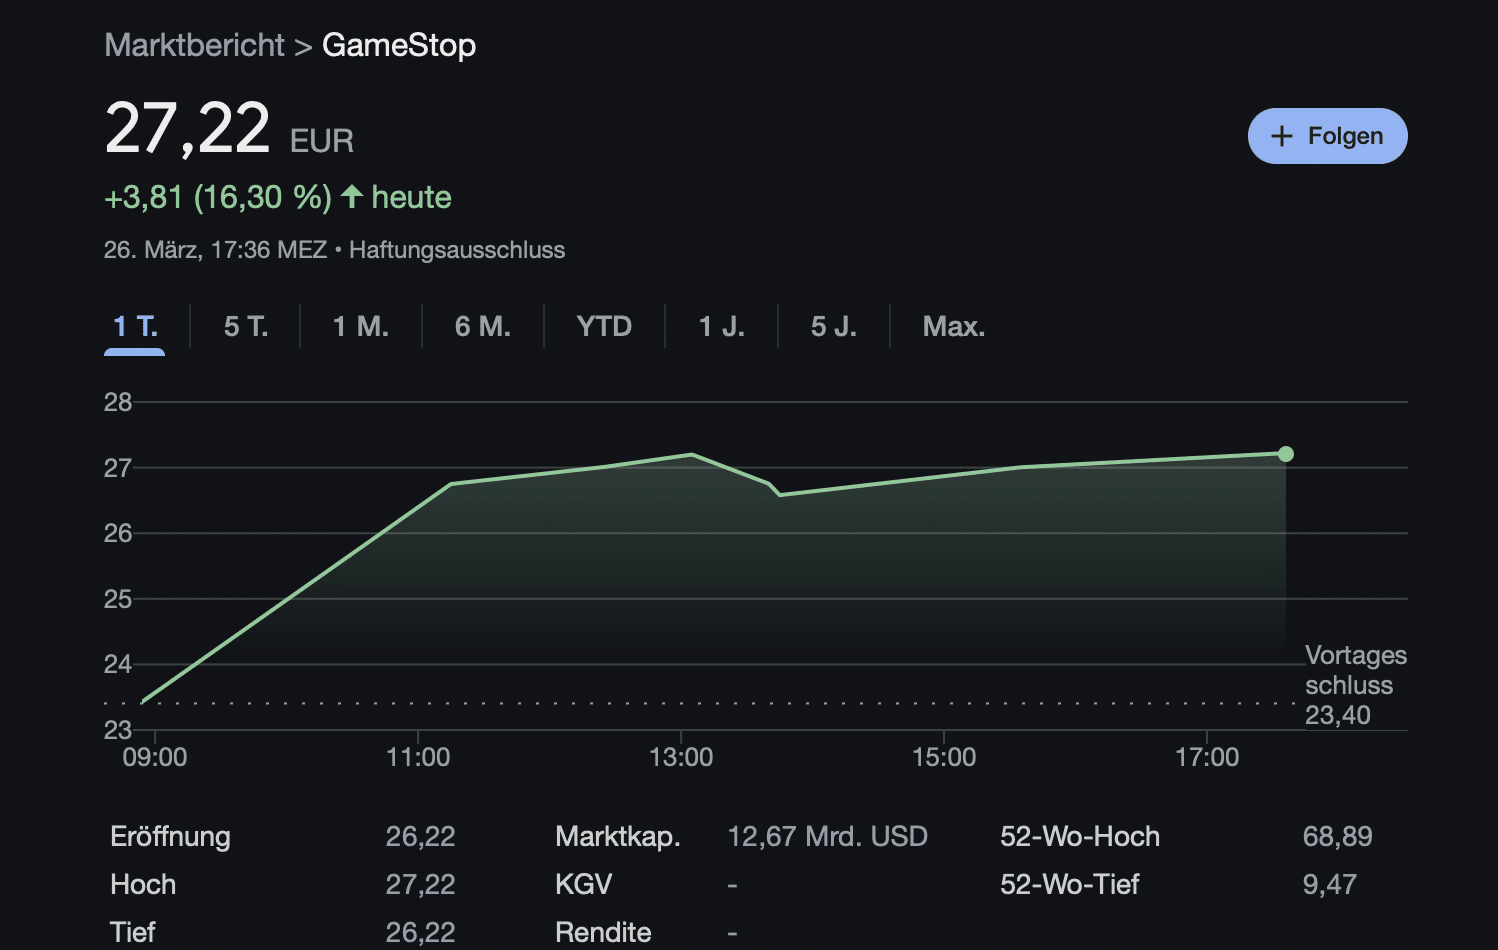Show the 6 M. chart range

tap(483, 327)
